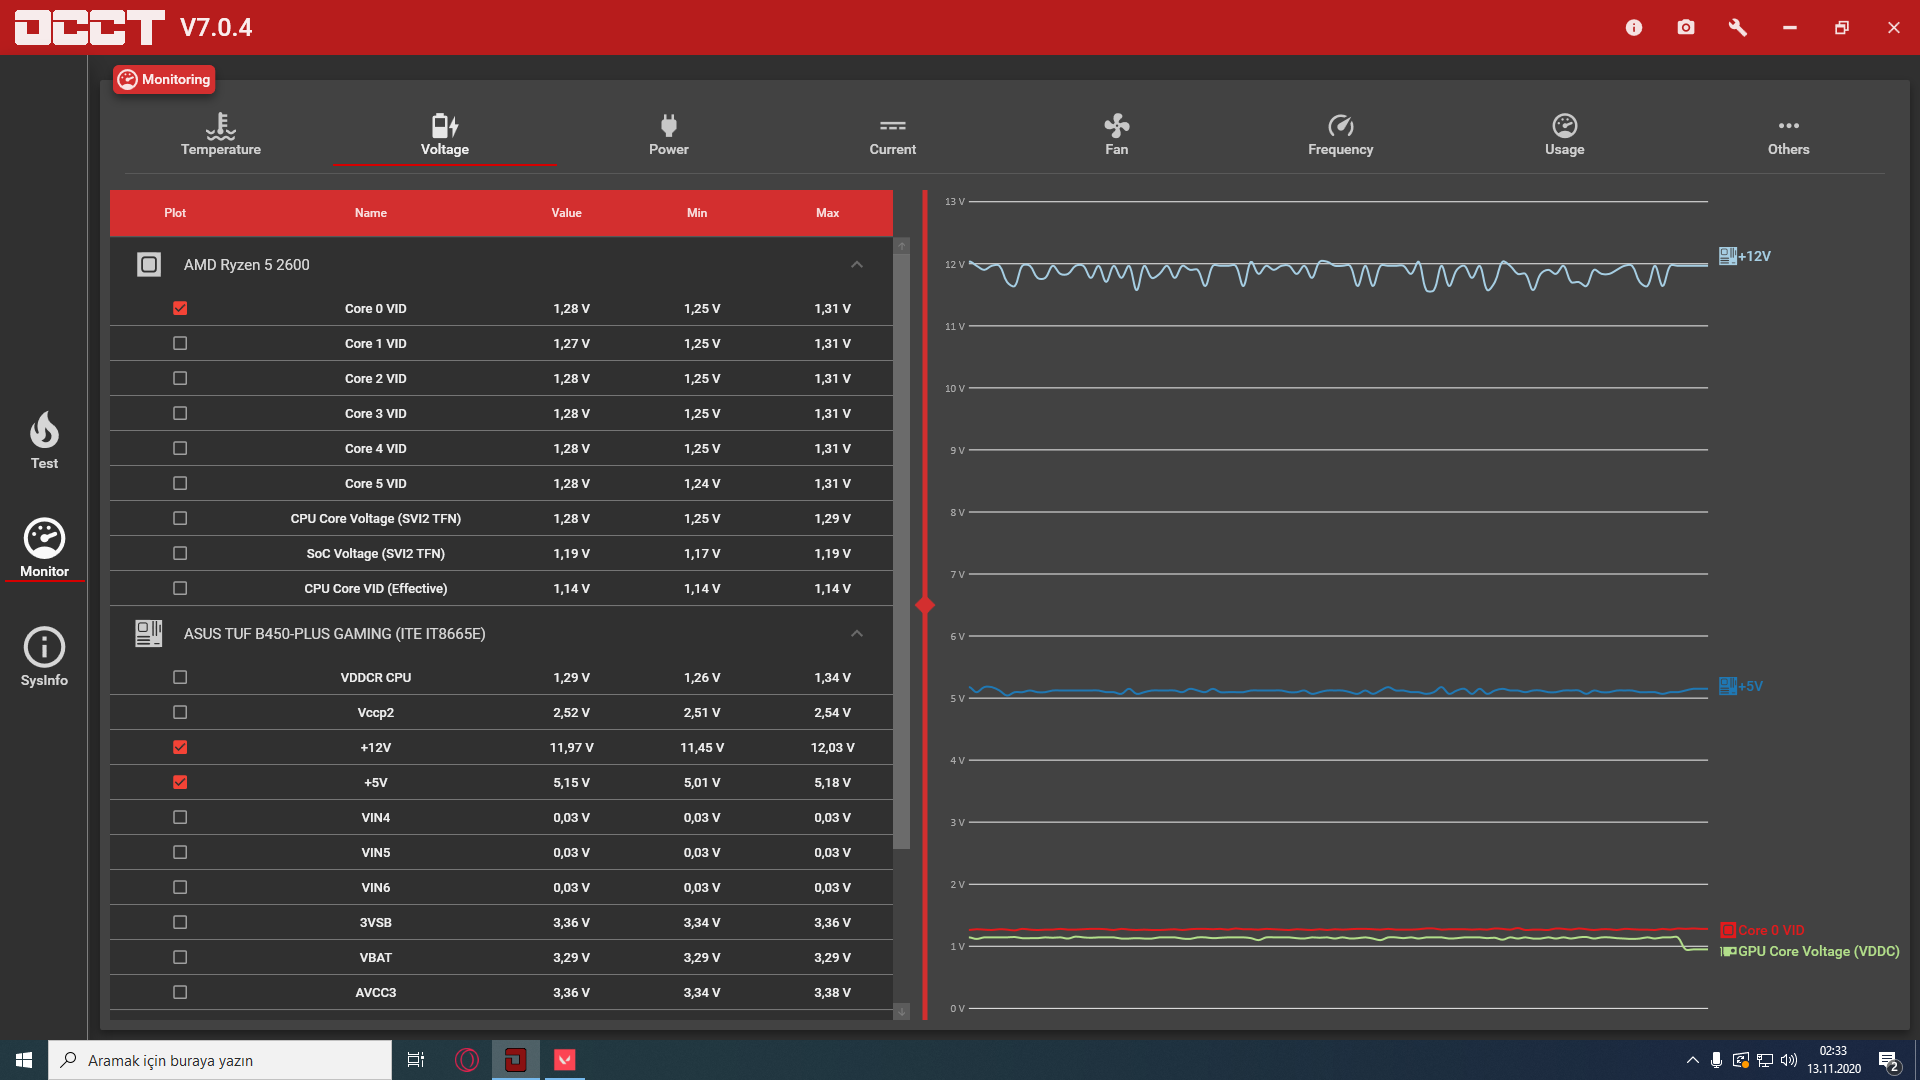The image size is (1920, 1080).
Task: Collapse the ASUS TUF B450-PLUS GAMING group
Action: [x=857, y=634]
